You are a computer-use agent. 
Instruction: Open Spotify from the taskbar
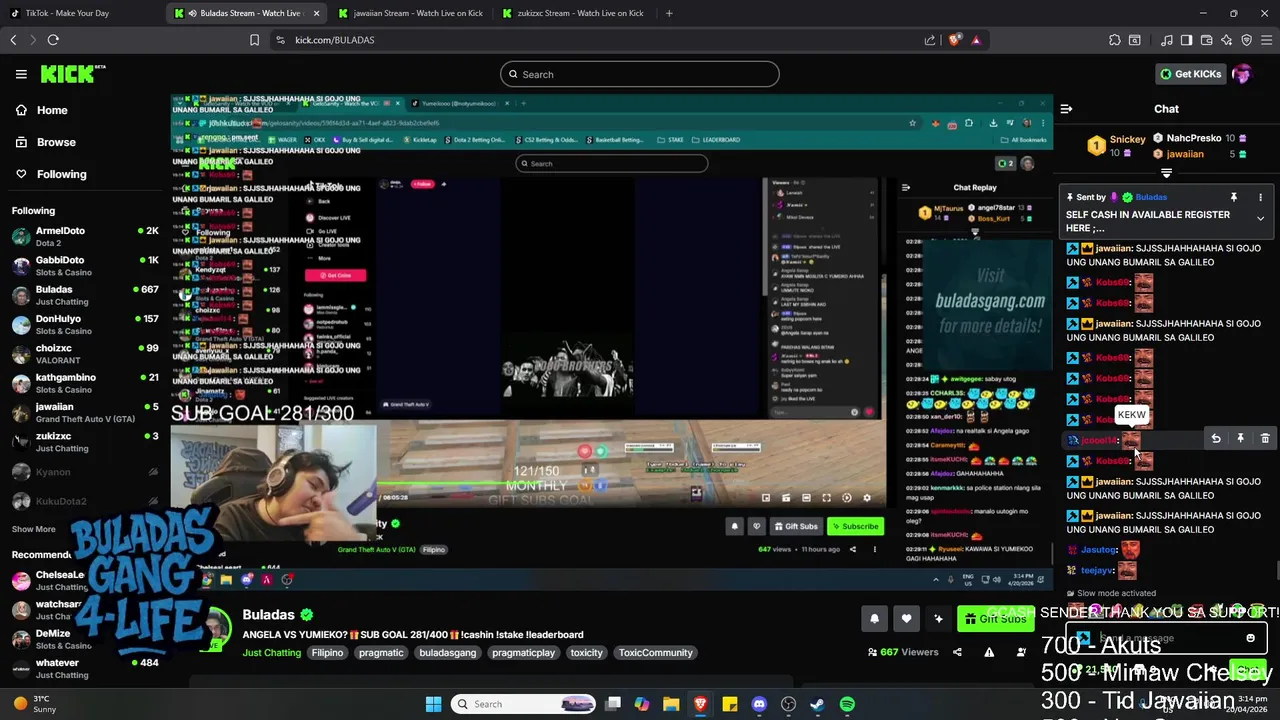click(847, 704)
